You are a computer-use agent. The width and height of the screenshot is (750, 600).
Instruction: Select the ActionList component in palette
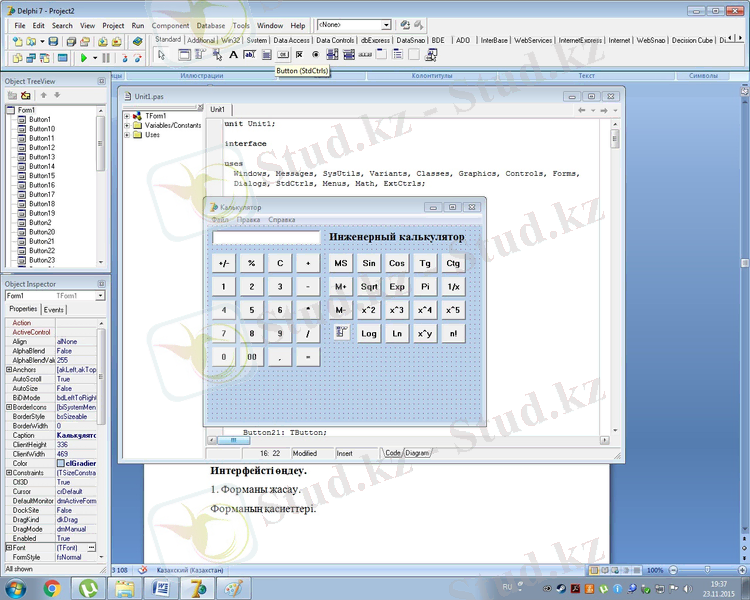(x=430, y=55)
